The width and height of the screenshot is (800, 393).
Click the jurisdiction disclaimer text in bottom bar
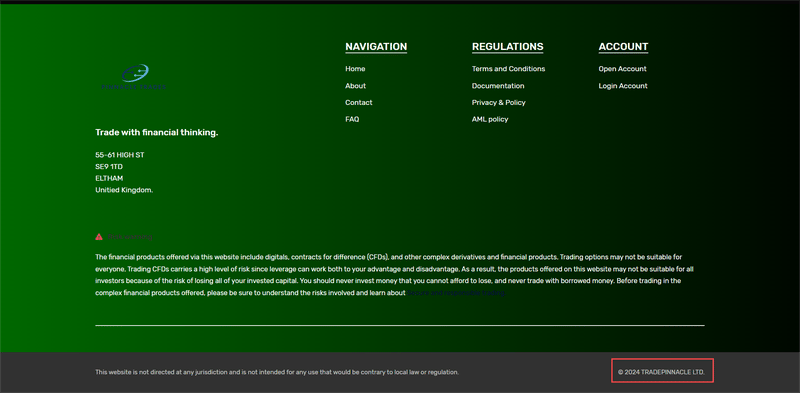(x=277, y=372)
